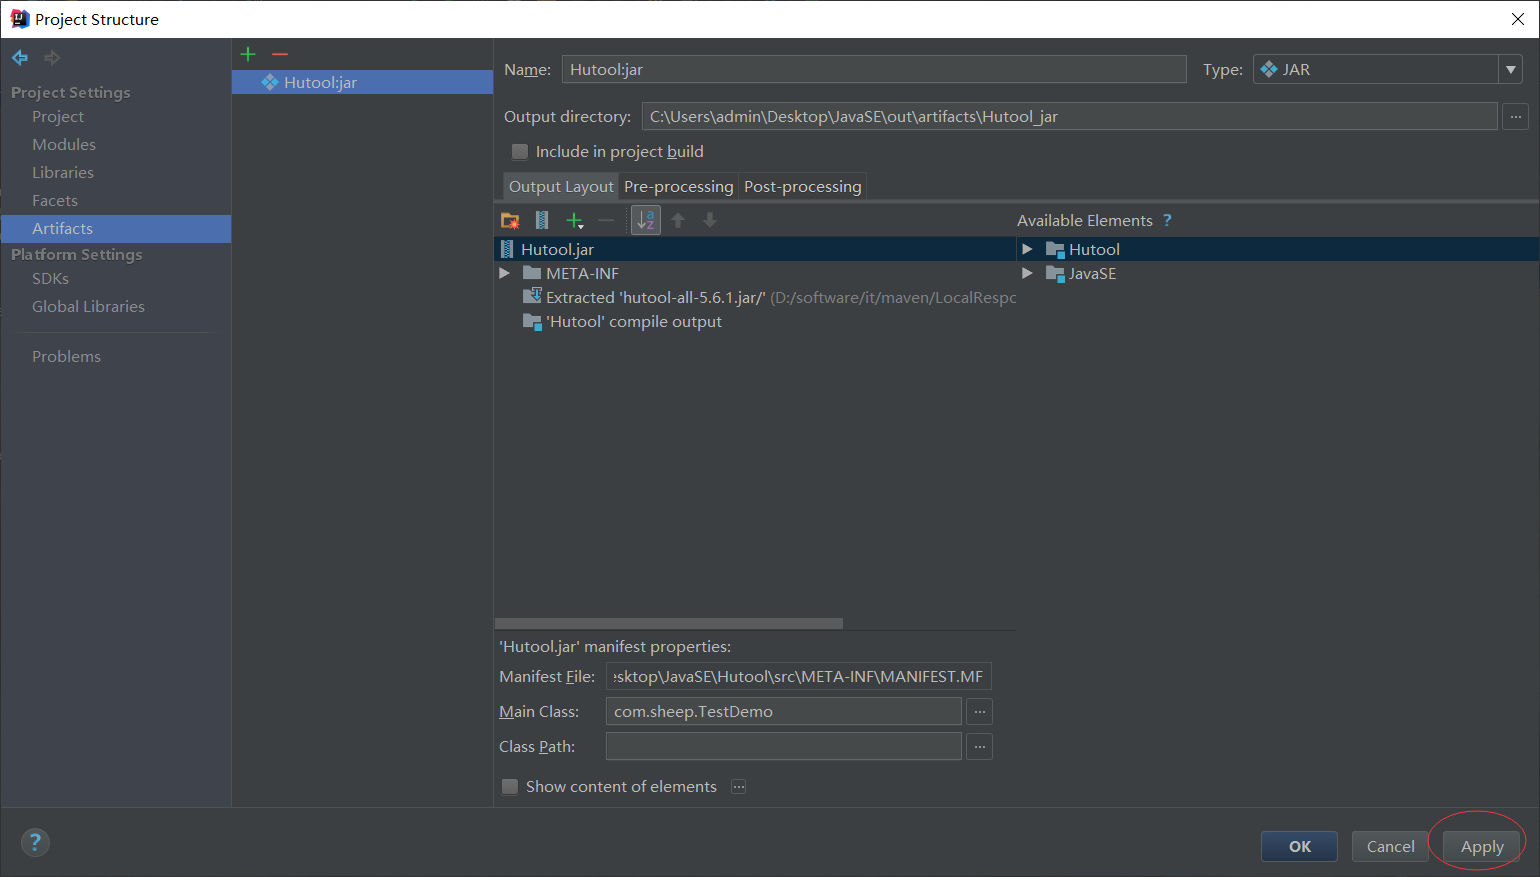Remove element from output layout toolbar
Screen dimensions: 1540x877
(x=606, y=220)
